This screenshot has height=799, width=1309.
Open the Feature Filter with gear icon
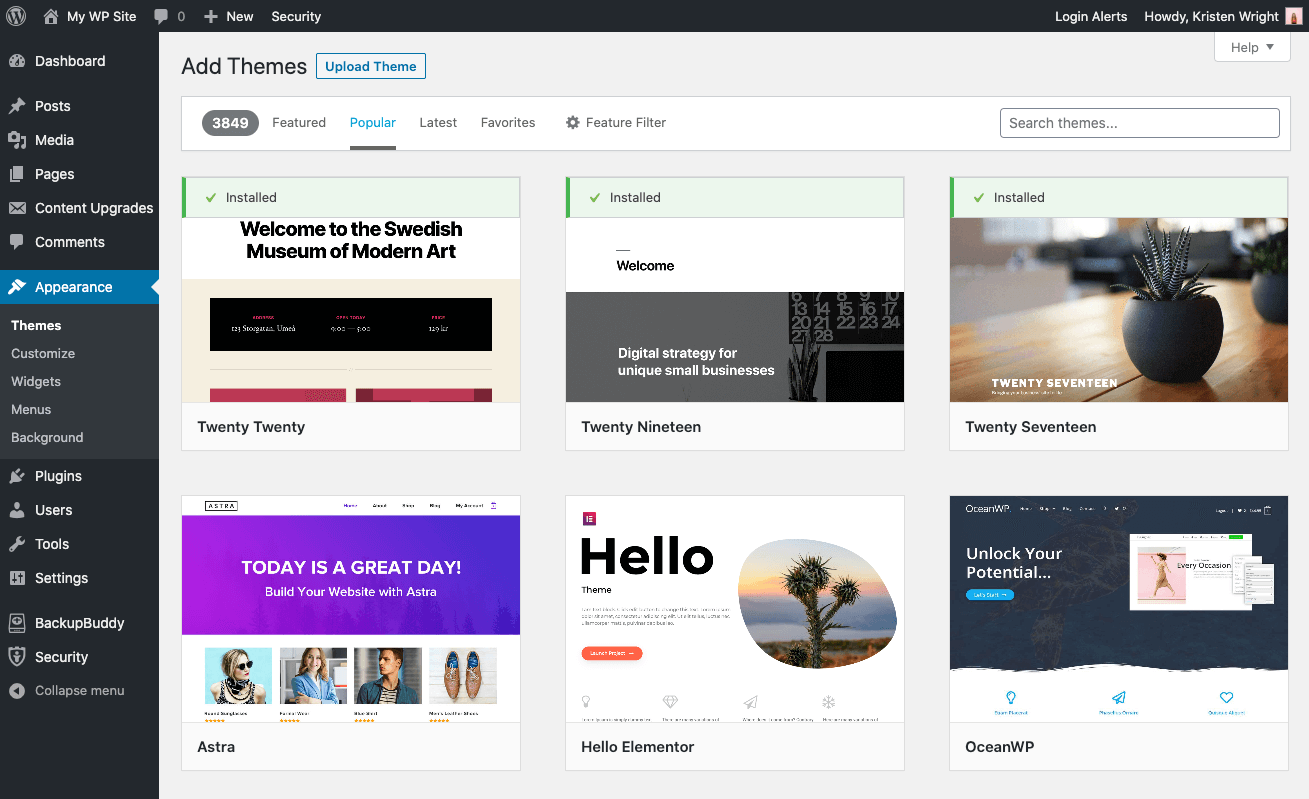(615, 122)
